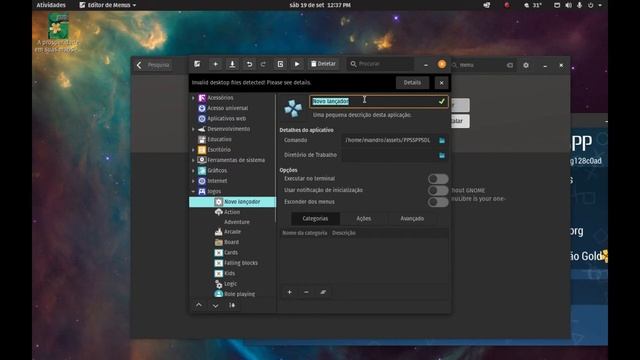Switch to the Avançado tab
640x360 pixels.
point(412,219)
